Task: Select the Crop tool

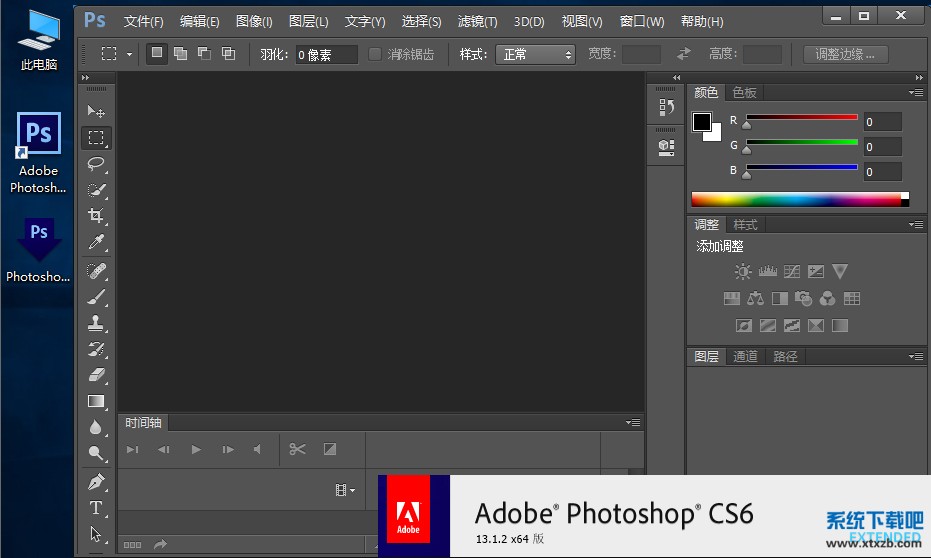Action: tap(96, 215)
